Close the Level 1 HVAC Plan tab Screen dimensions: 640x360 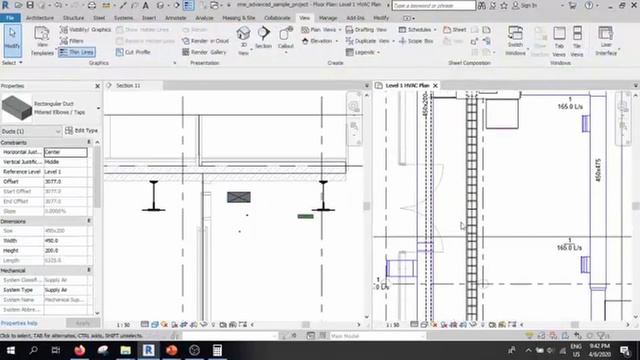pyautogui.click(x=435, y=85)
